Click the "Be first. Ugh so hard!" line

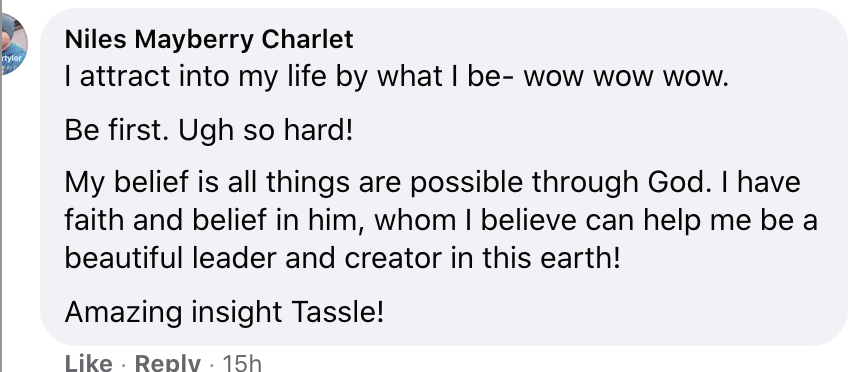(208, 130)
